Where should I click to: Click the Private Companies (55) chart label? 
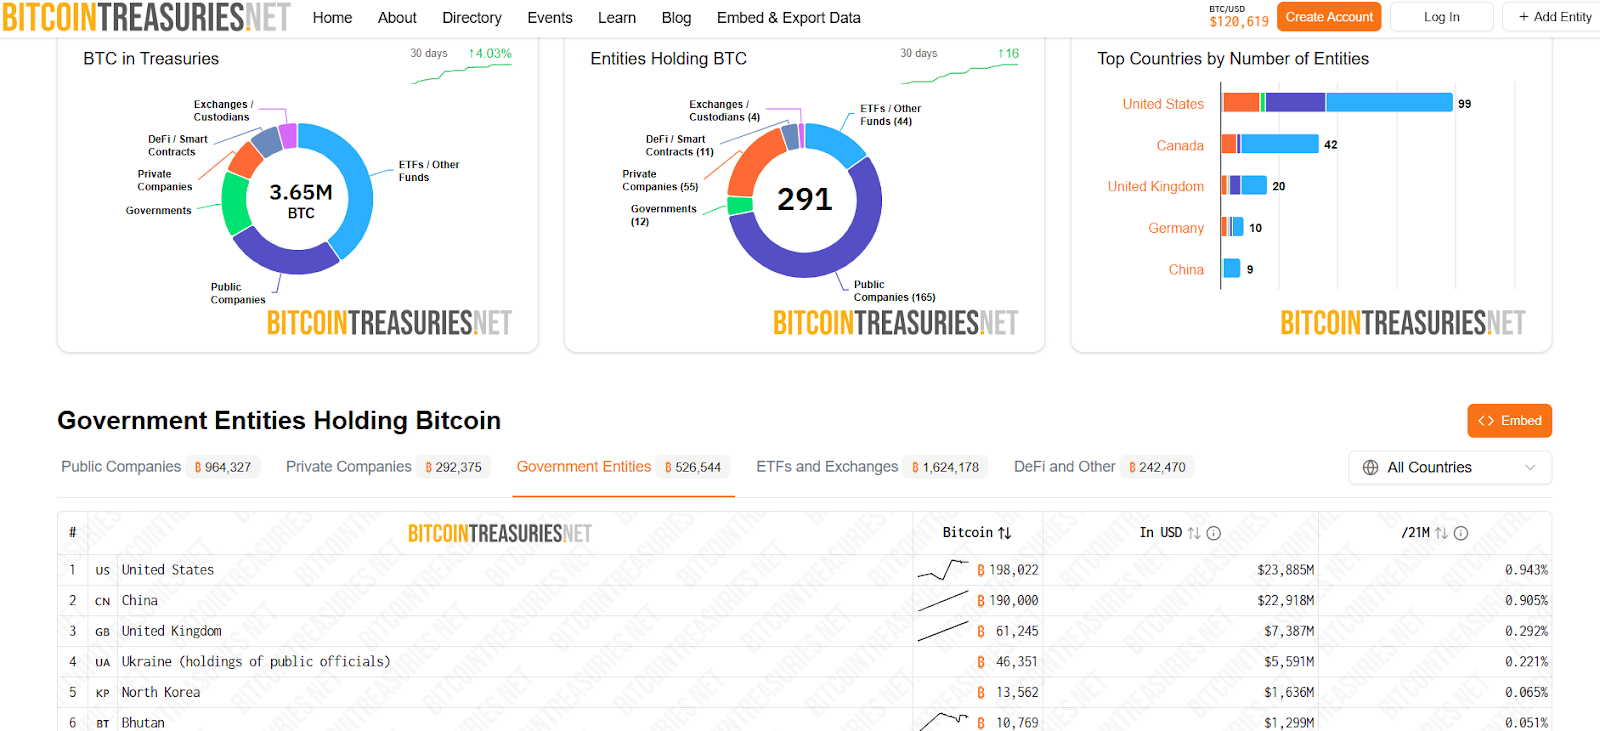660,180
